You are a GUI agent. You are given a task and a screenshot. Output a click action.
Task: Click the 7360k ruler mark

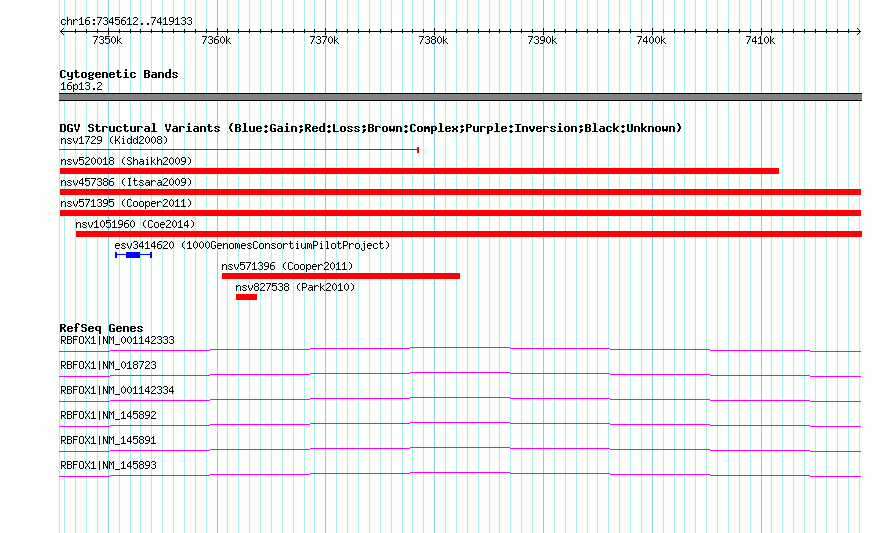[216, 40]
